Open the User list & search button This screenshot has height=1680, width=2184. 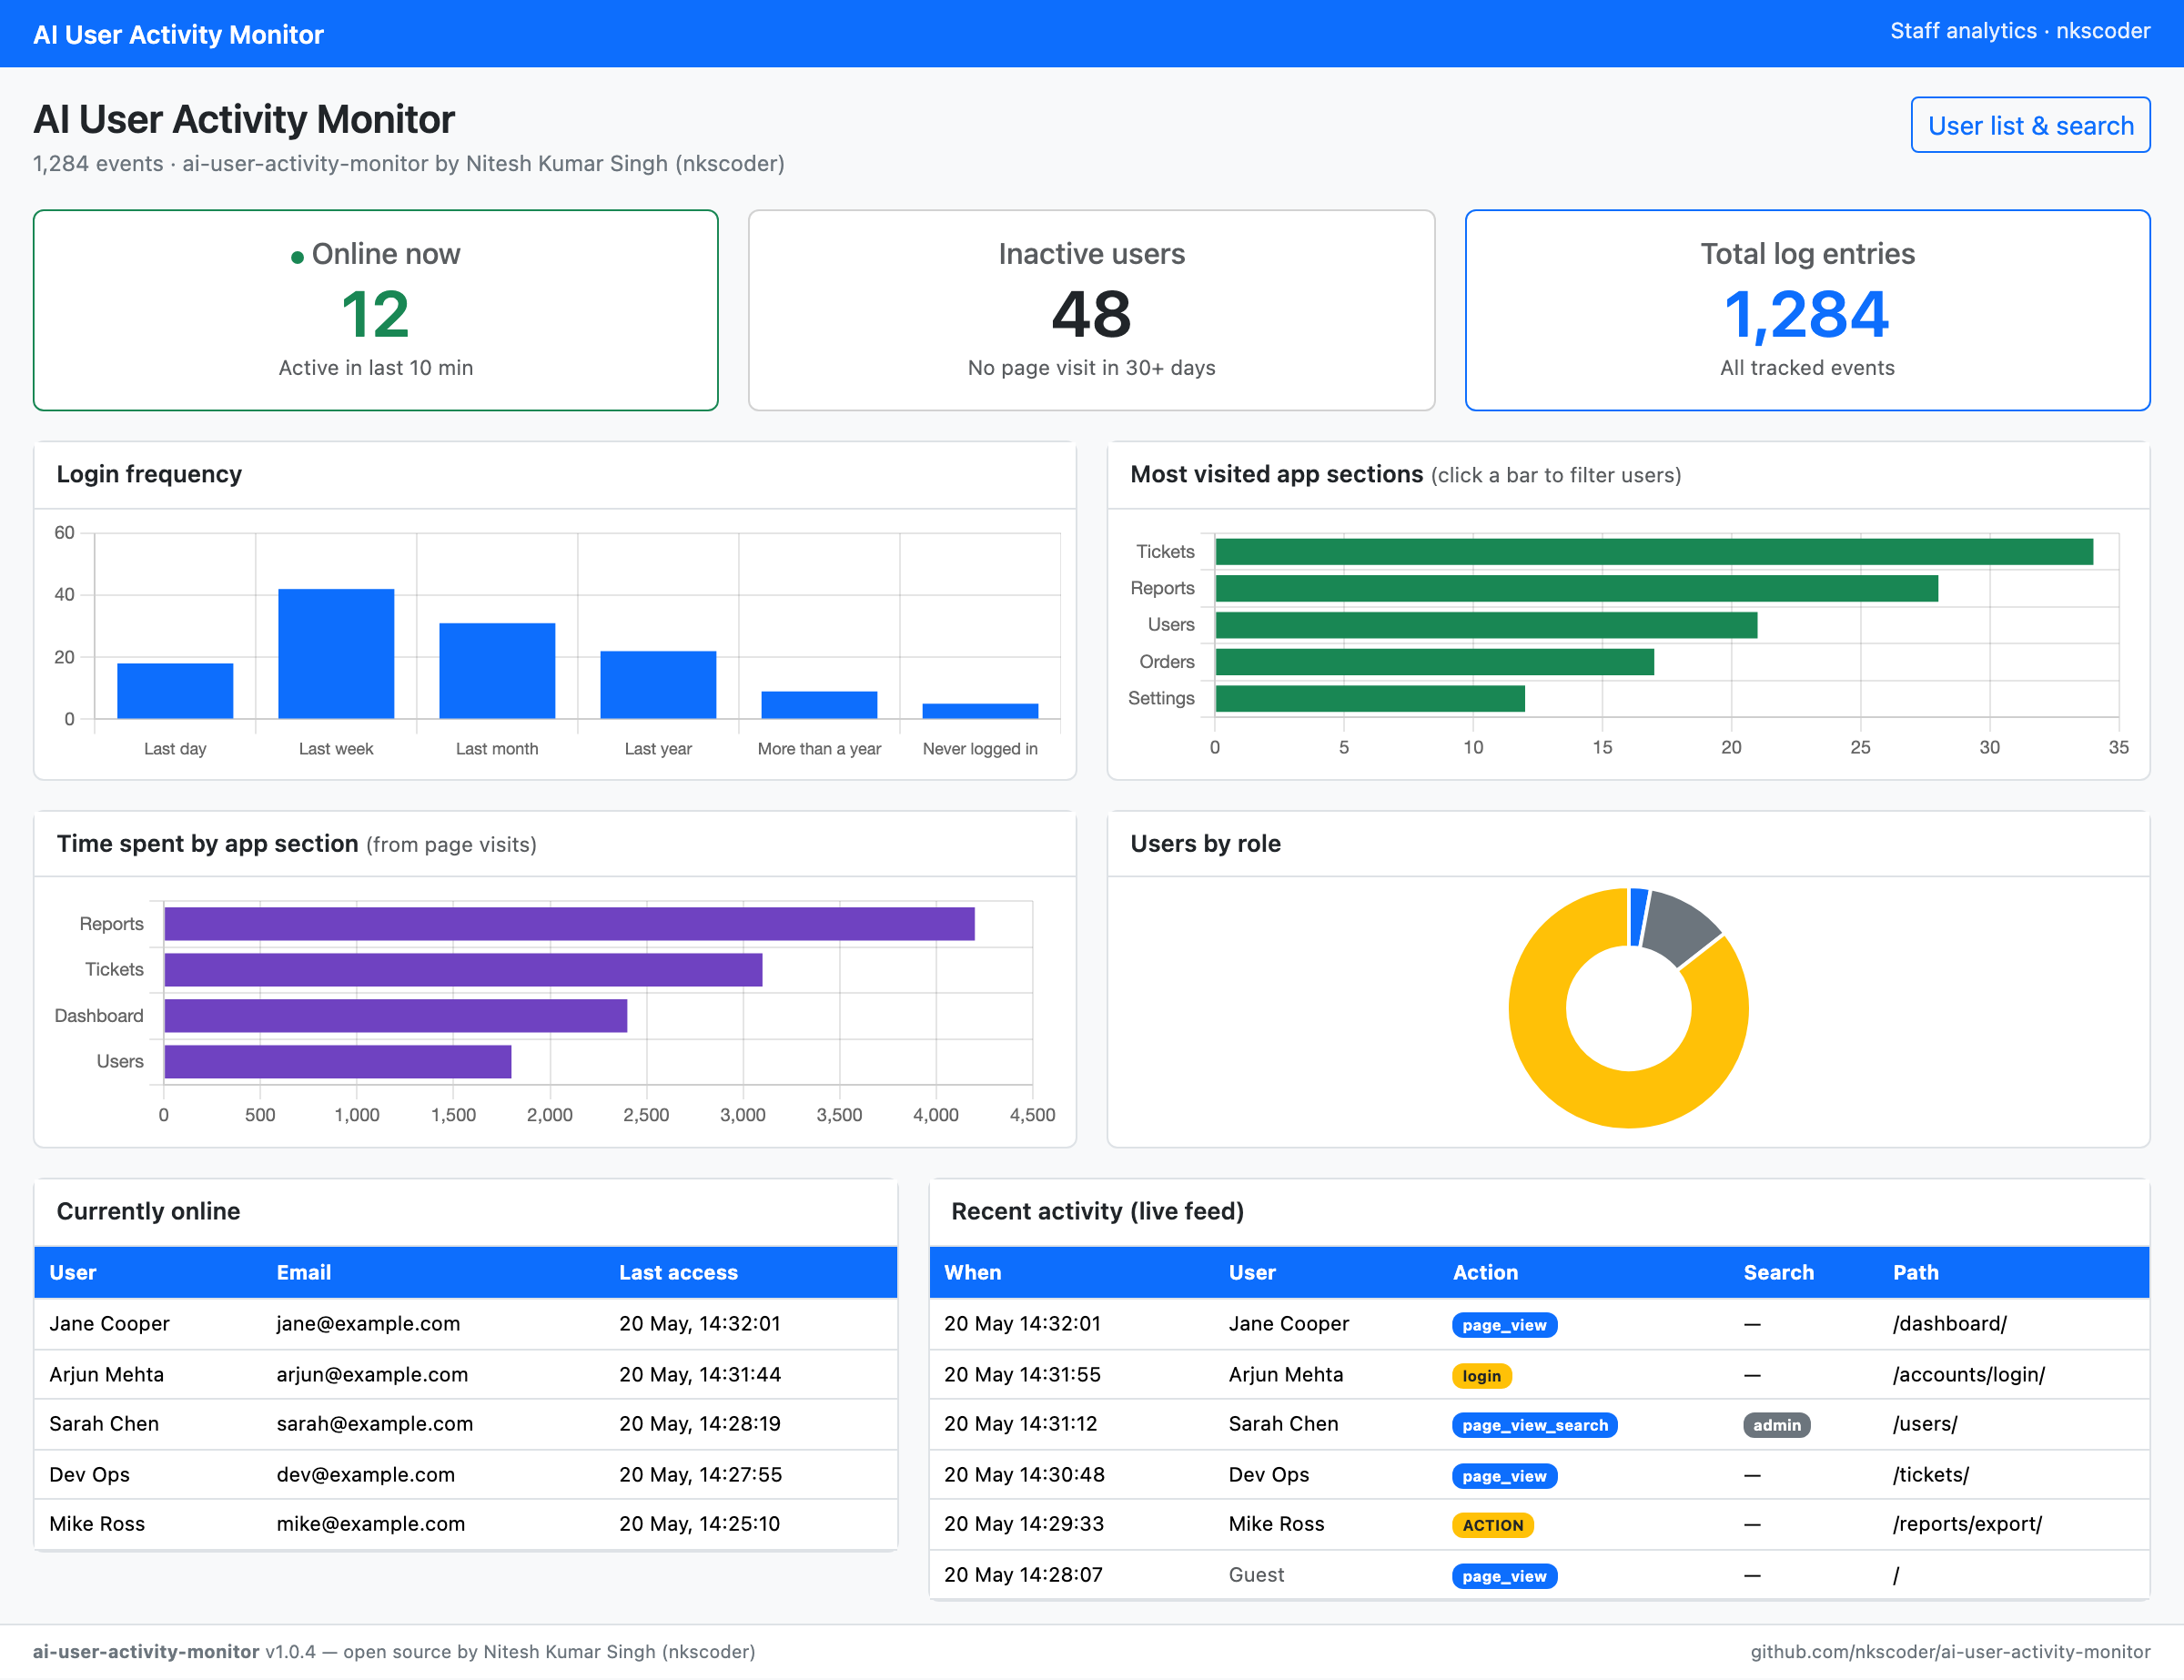[2030, 125]
